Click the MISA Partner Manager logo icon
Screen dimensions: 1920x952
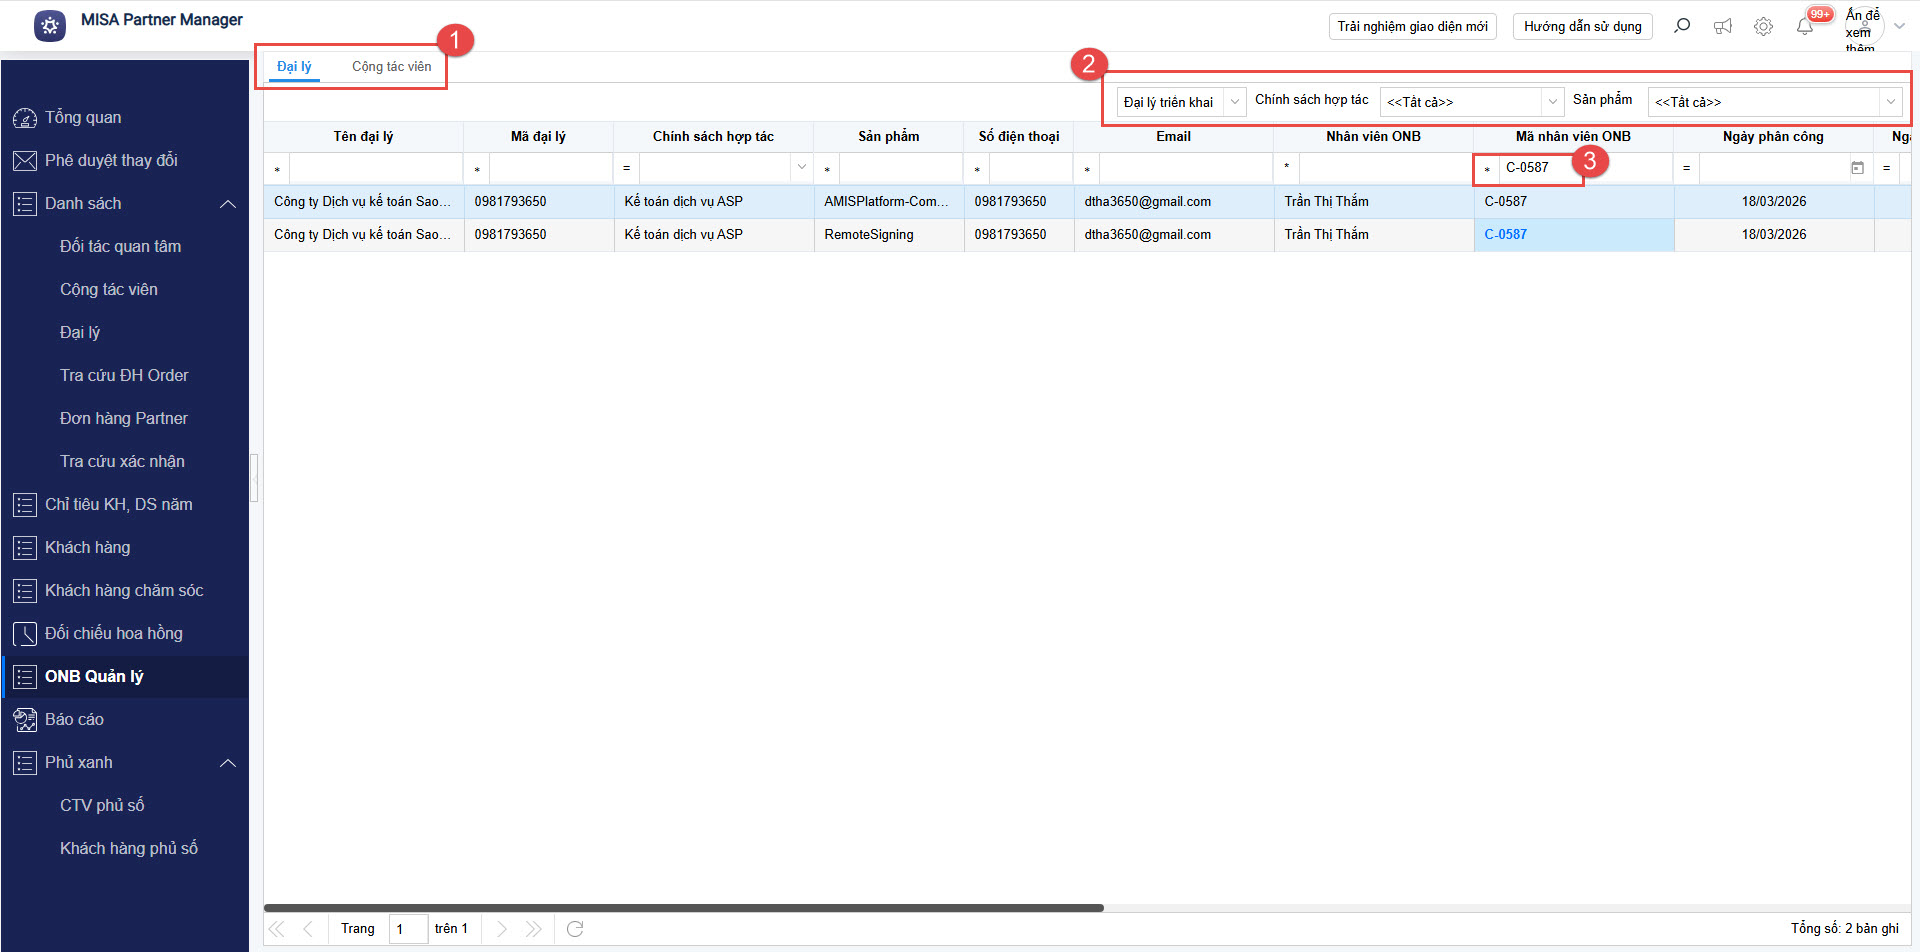pyautogui.click(x=50, y=26)
